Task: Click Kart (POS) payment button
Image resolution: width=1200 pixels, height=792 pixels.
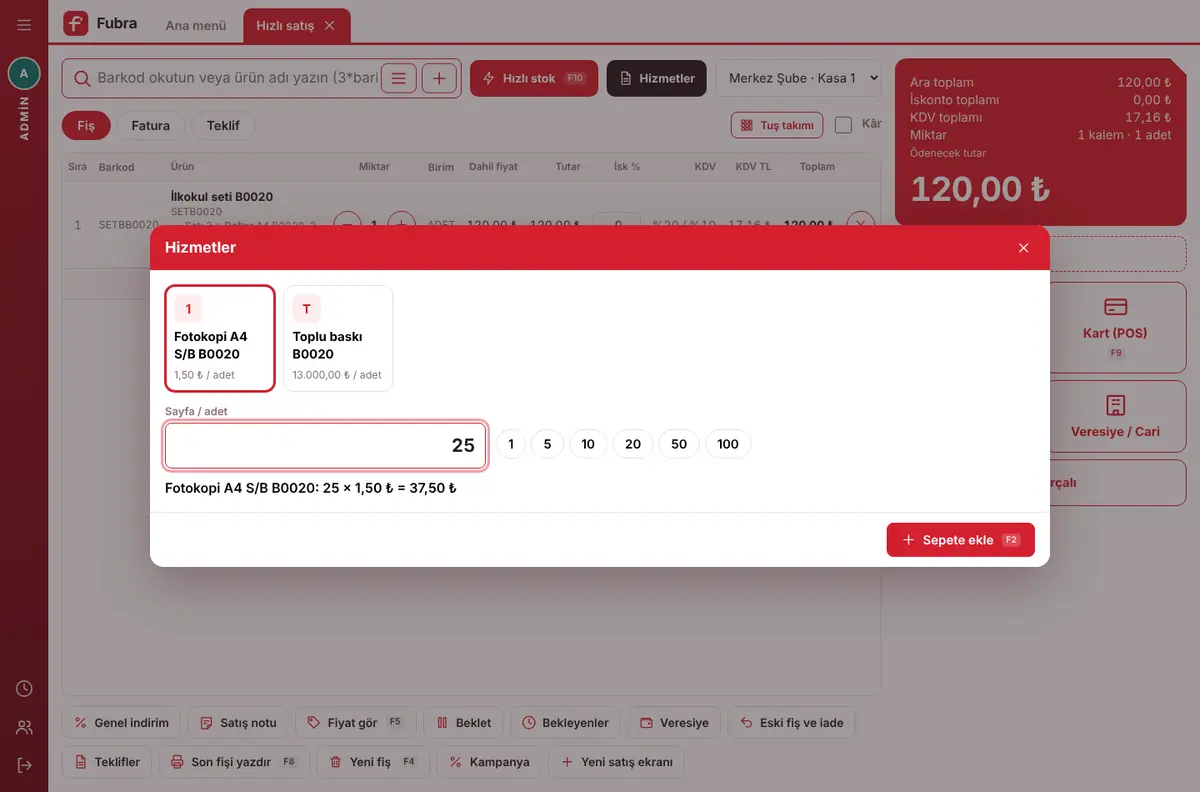Action: [x=1115, y=327]
